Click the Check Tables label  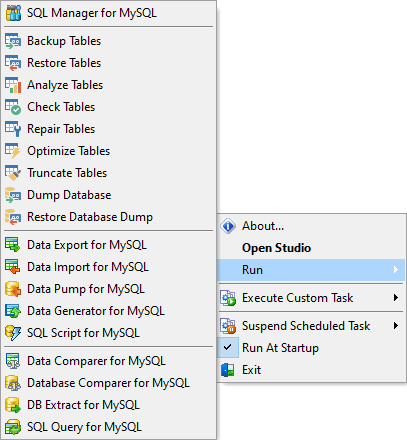[x=61, y=107]
